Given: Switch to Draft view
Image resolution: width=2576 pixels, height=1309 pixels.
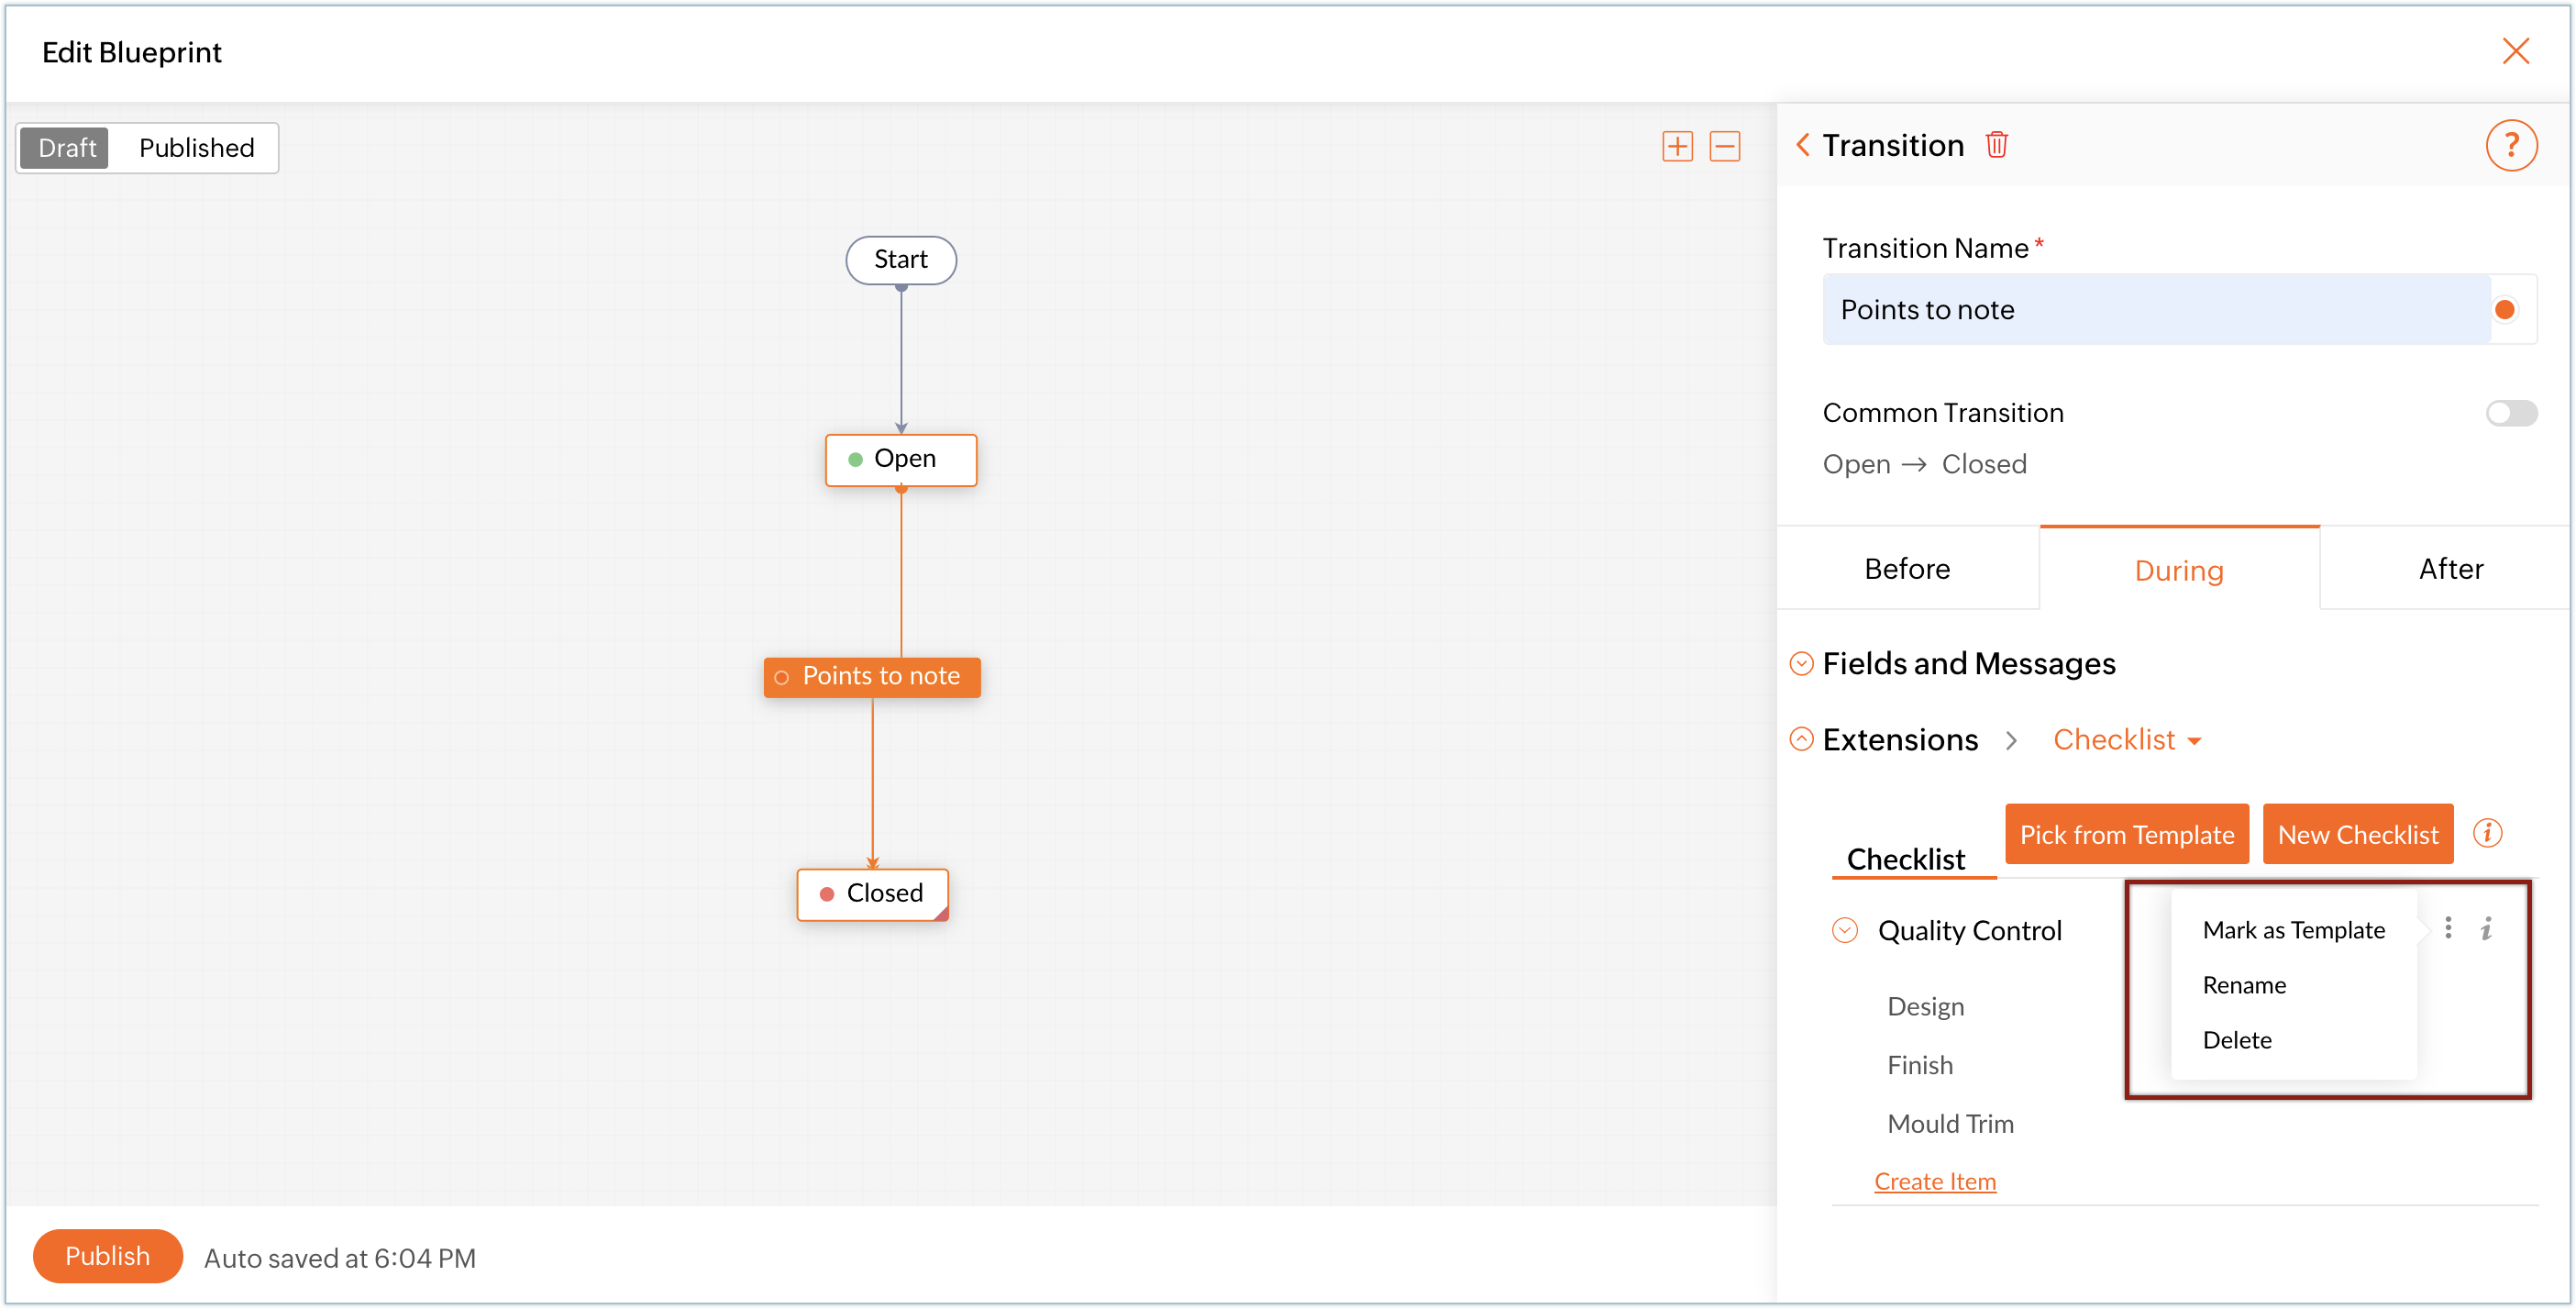Looking at the screenshot, I should [66, 148].
